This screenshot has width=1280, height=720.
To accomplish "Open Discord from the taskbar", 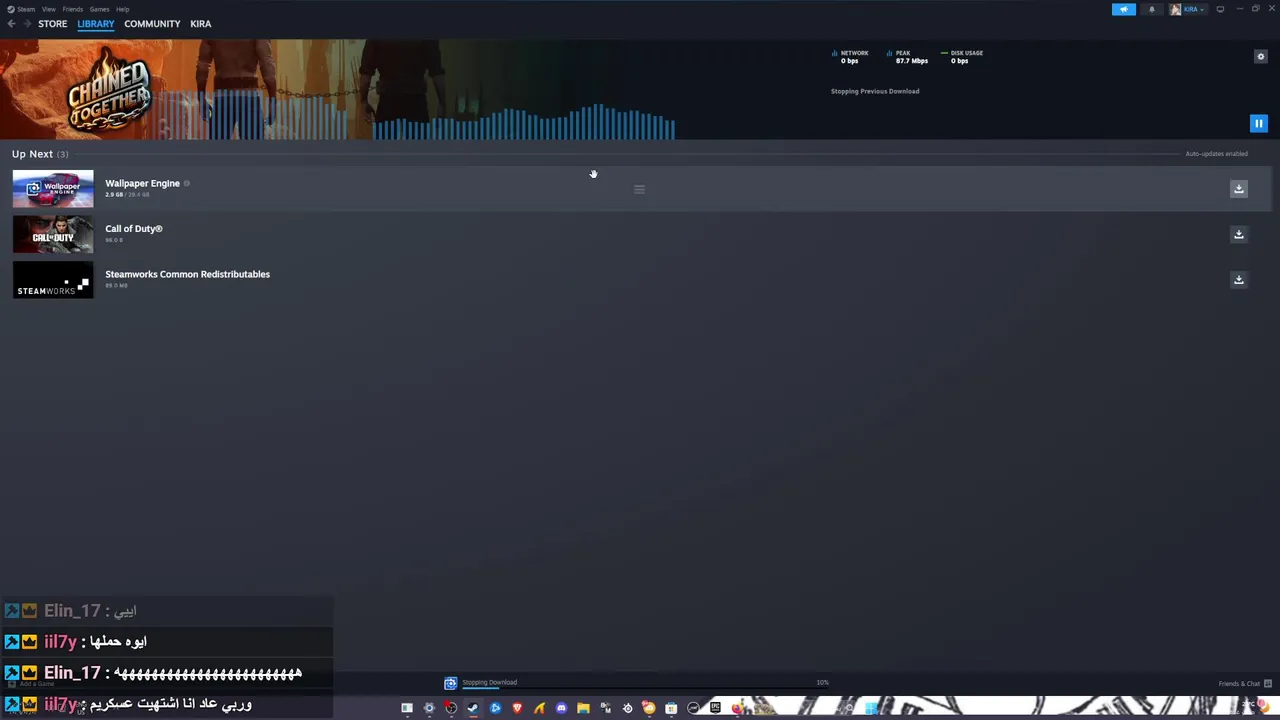I will point(561,708).
